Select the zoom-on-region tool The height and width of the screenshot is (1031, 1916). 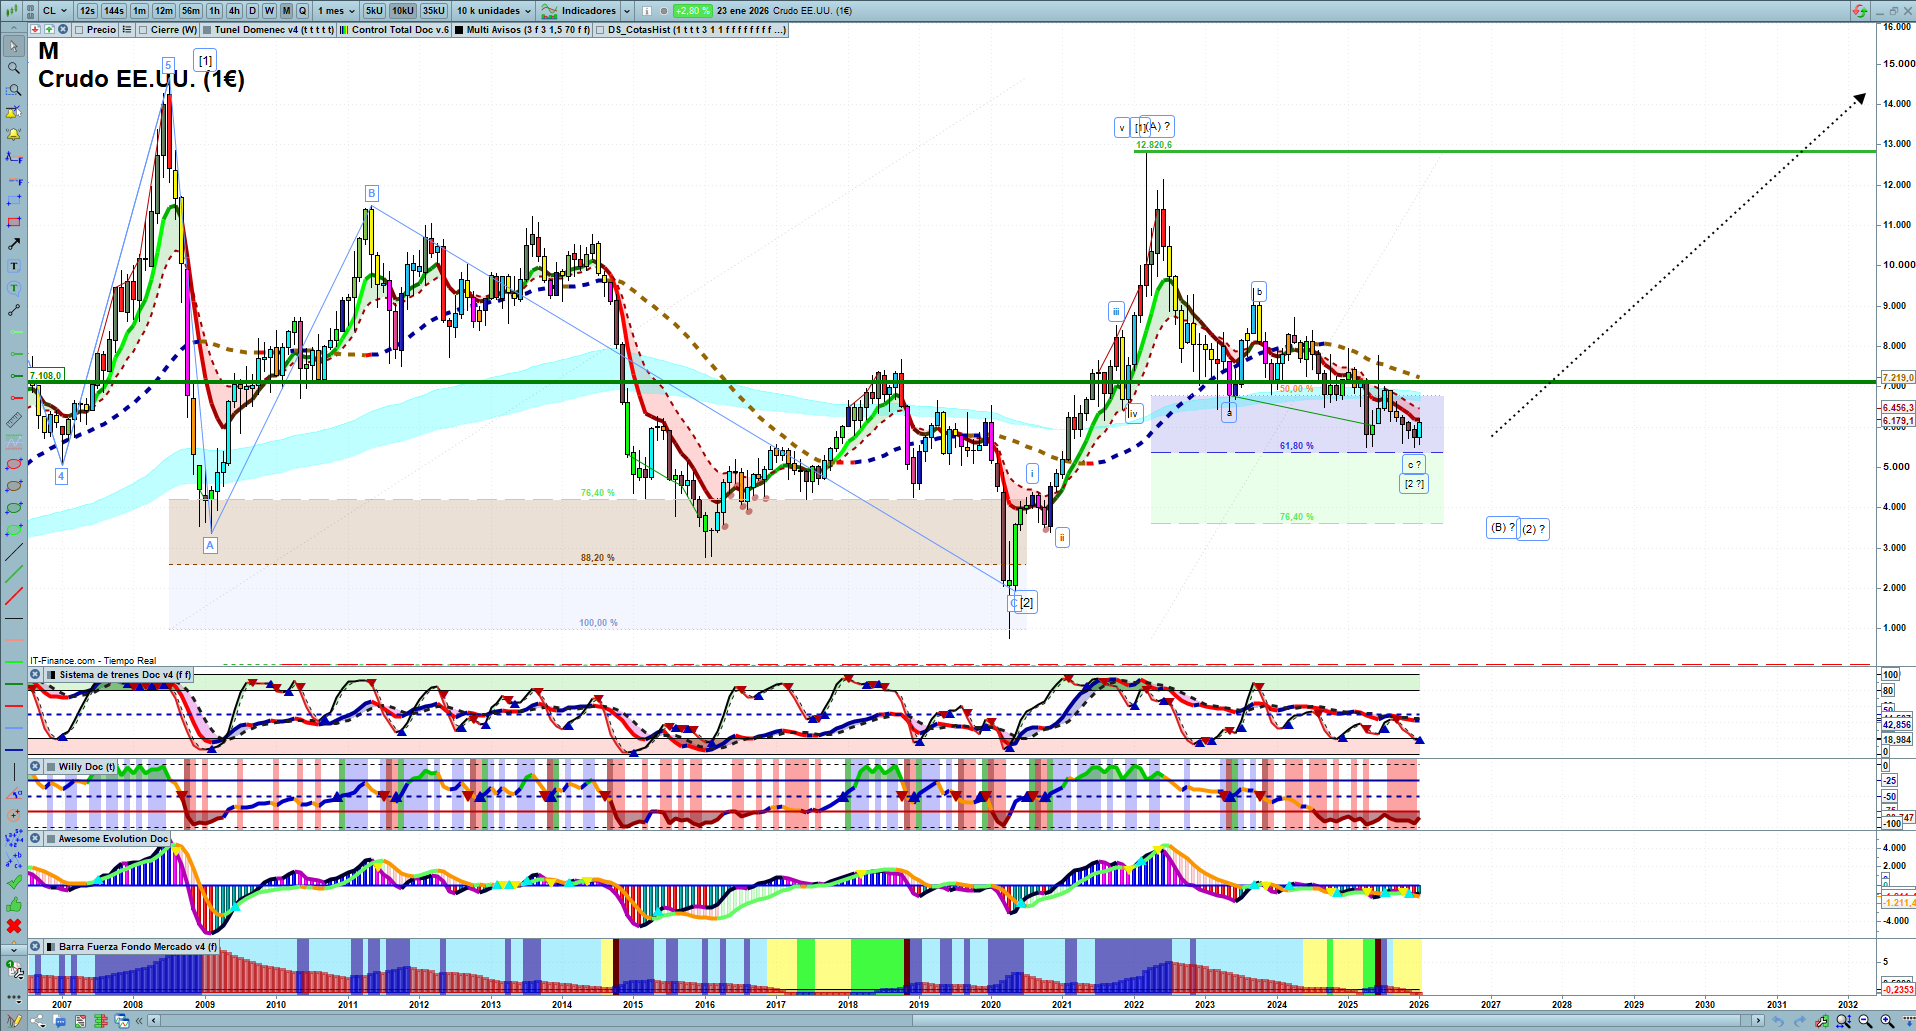click(x=14, y=90)
